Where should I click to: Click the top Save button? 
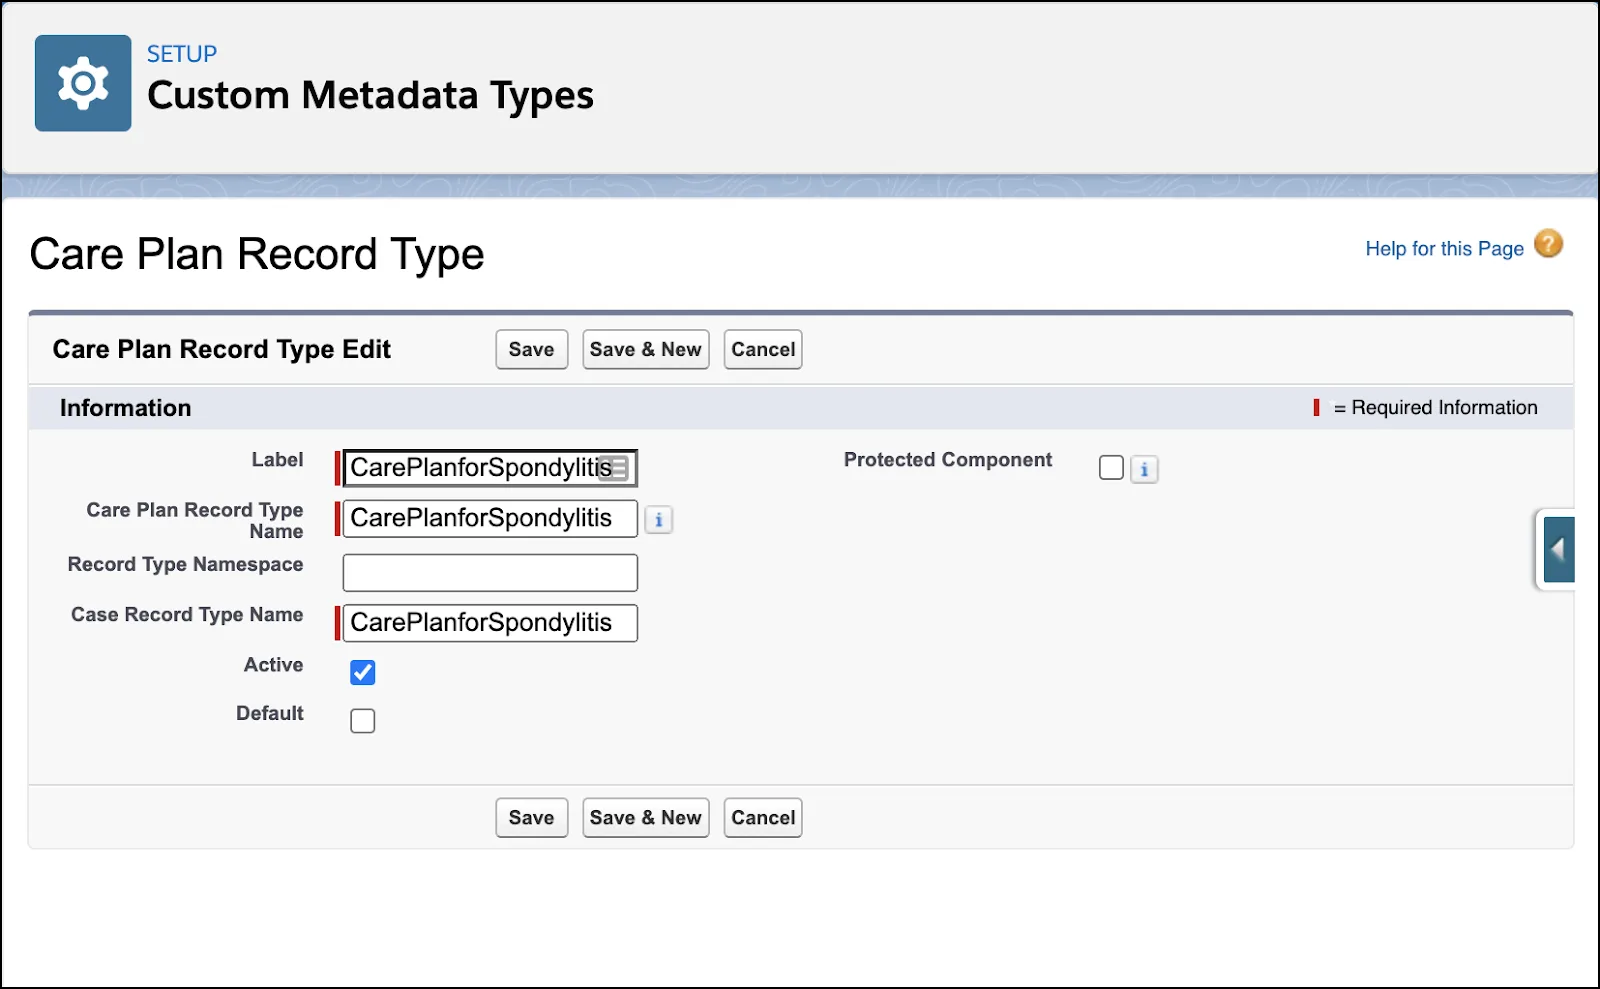pyautogui.click(x=531, y=349)
